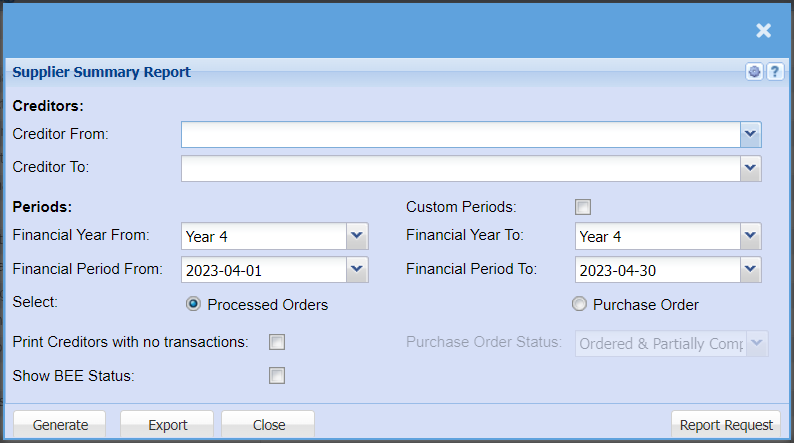Open the Creditor To dropdown arrow
This screenshot has width=794, height=443.
click(751, 168)
